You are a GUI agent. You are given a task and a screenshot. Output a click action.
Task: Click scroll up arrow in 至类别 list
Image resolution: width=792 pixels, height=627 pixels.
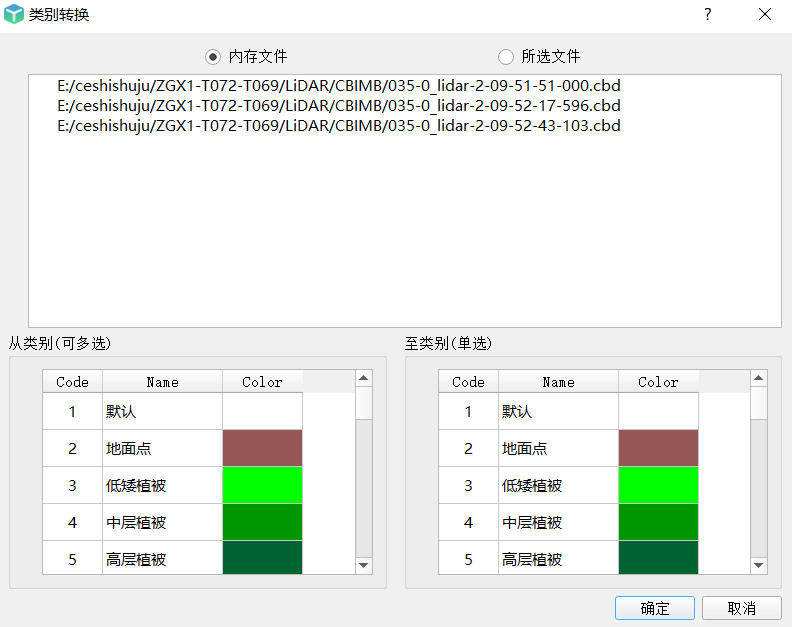point(759,378)
